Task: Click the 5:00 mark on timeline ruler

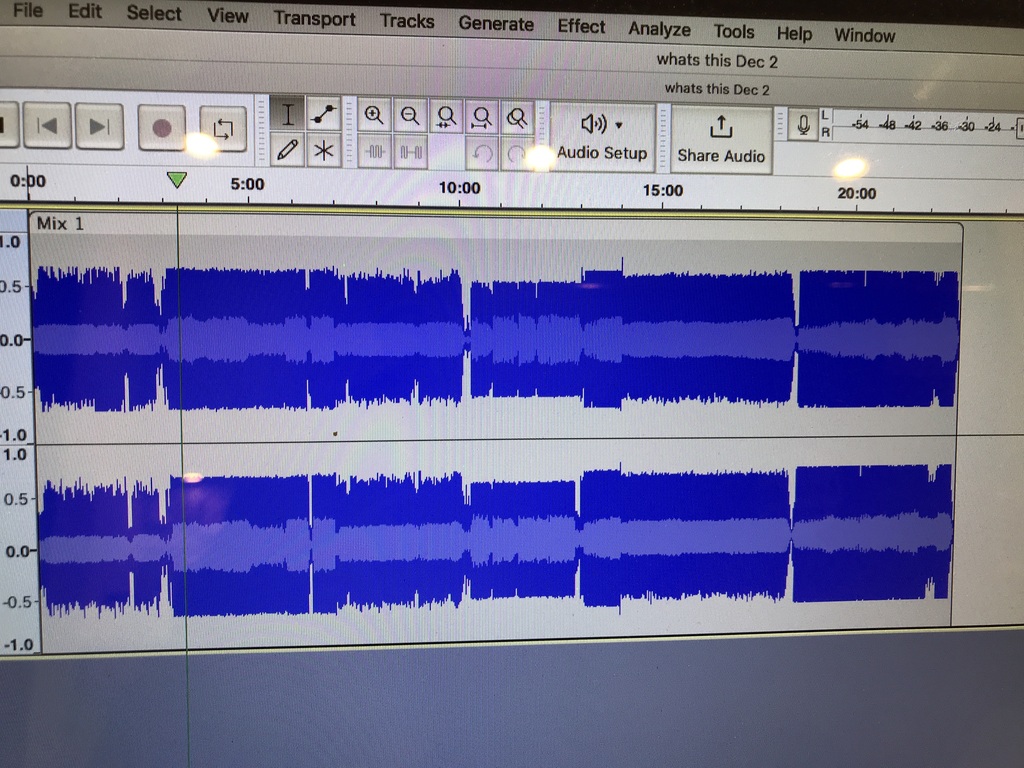Action: [x=247, y=184]
